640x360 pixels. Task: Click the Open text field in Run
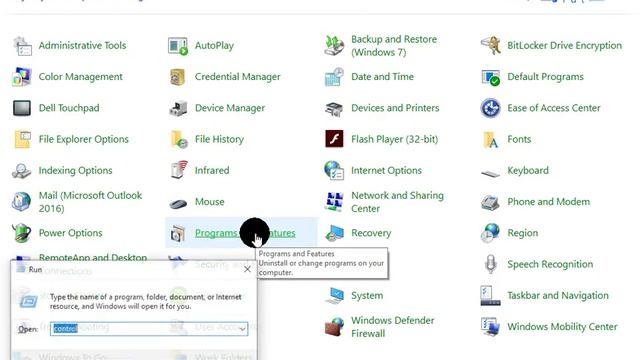click(x=149, y=329)
